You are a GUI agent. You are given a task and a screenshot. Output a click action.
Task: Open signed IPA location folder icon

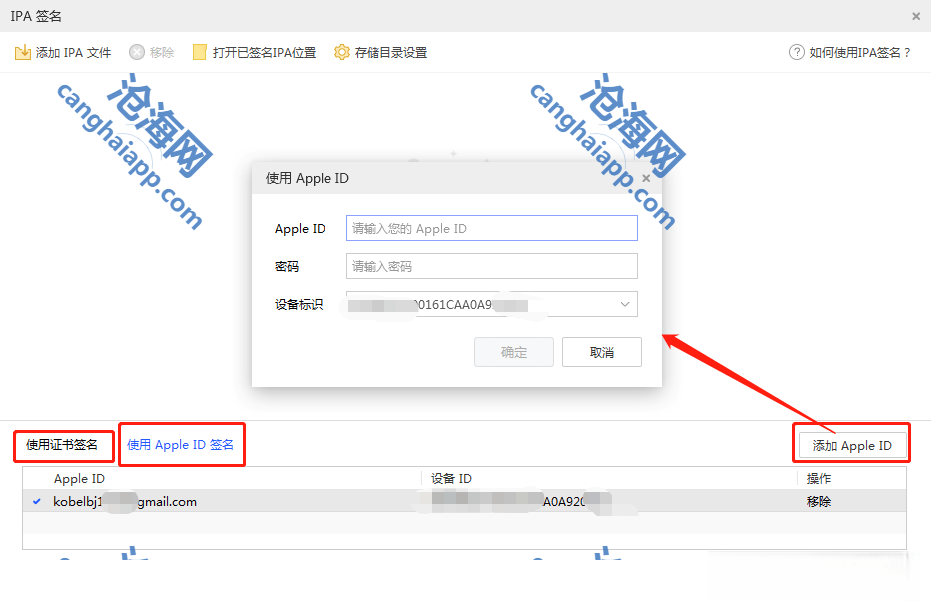200,52
